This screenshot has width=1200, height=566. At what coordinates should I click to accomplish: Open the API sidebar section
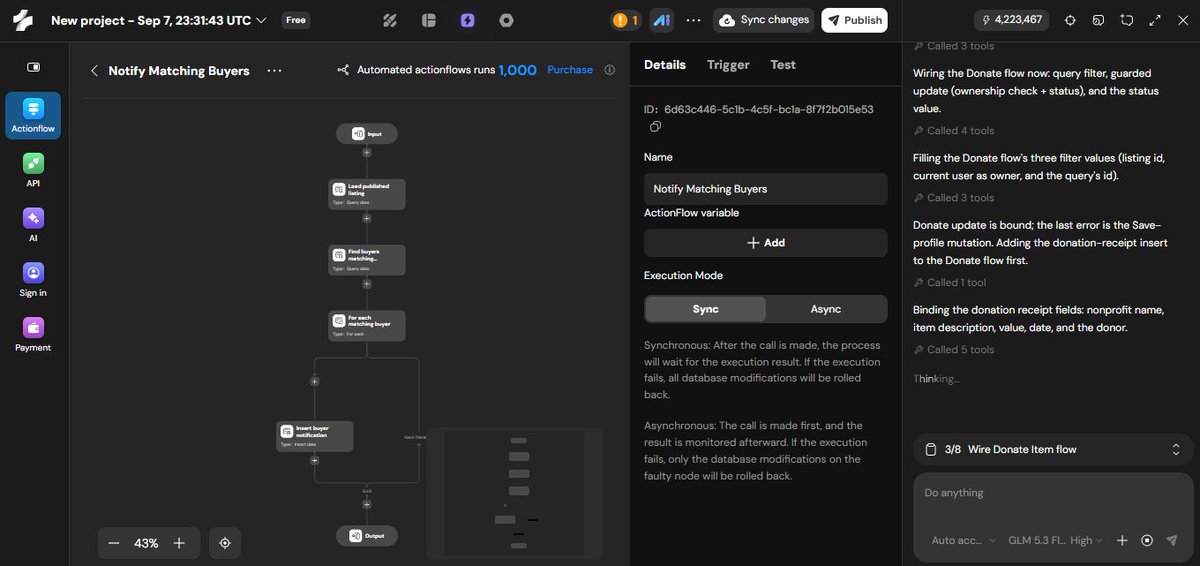pyautogui.click(x=33, y=169)
